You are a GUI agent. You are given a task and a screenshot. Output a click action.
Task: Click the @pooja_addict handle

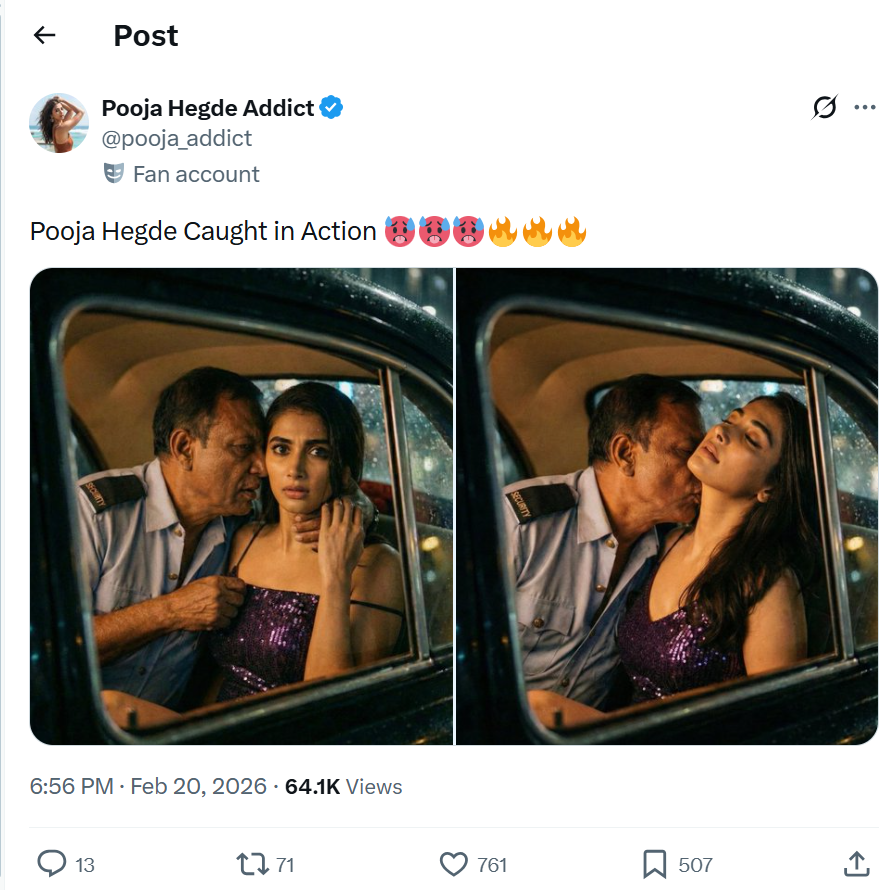click(x=177, y=138)
